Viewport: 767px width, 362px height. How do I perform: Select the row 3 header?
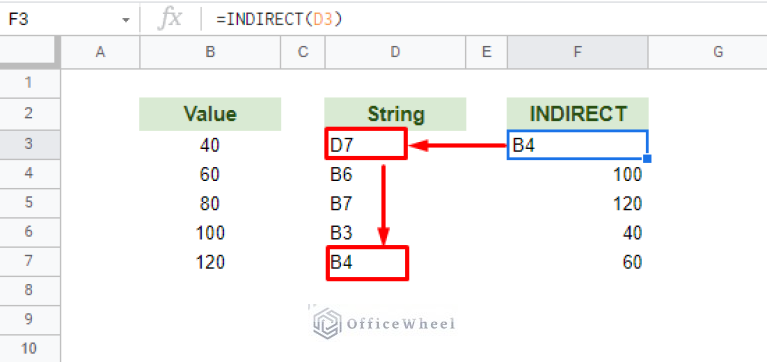[x=29, y=145]
